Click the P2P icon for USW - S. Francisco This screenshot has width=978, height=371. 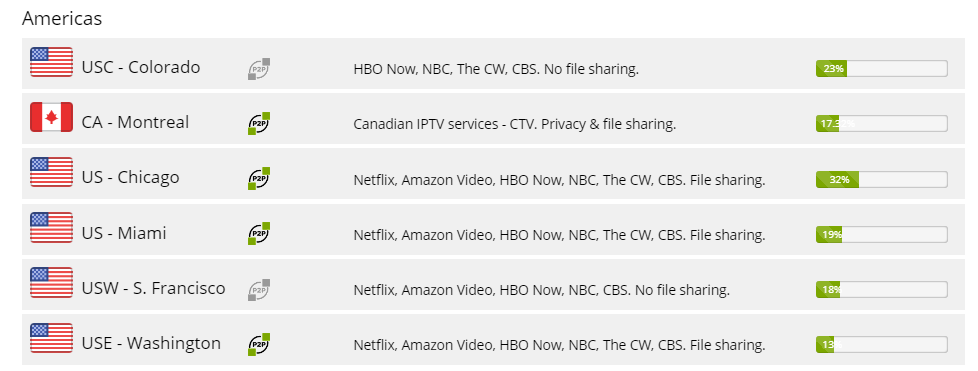click(259, 289)
